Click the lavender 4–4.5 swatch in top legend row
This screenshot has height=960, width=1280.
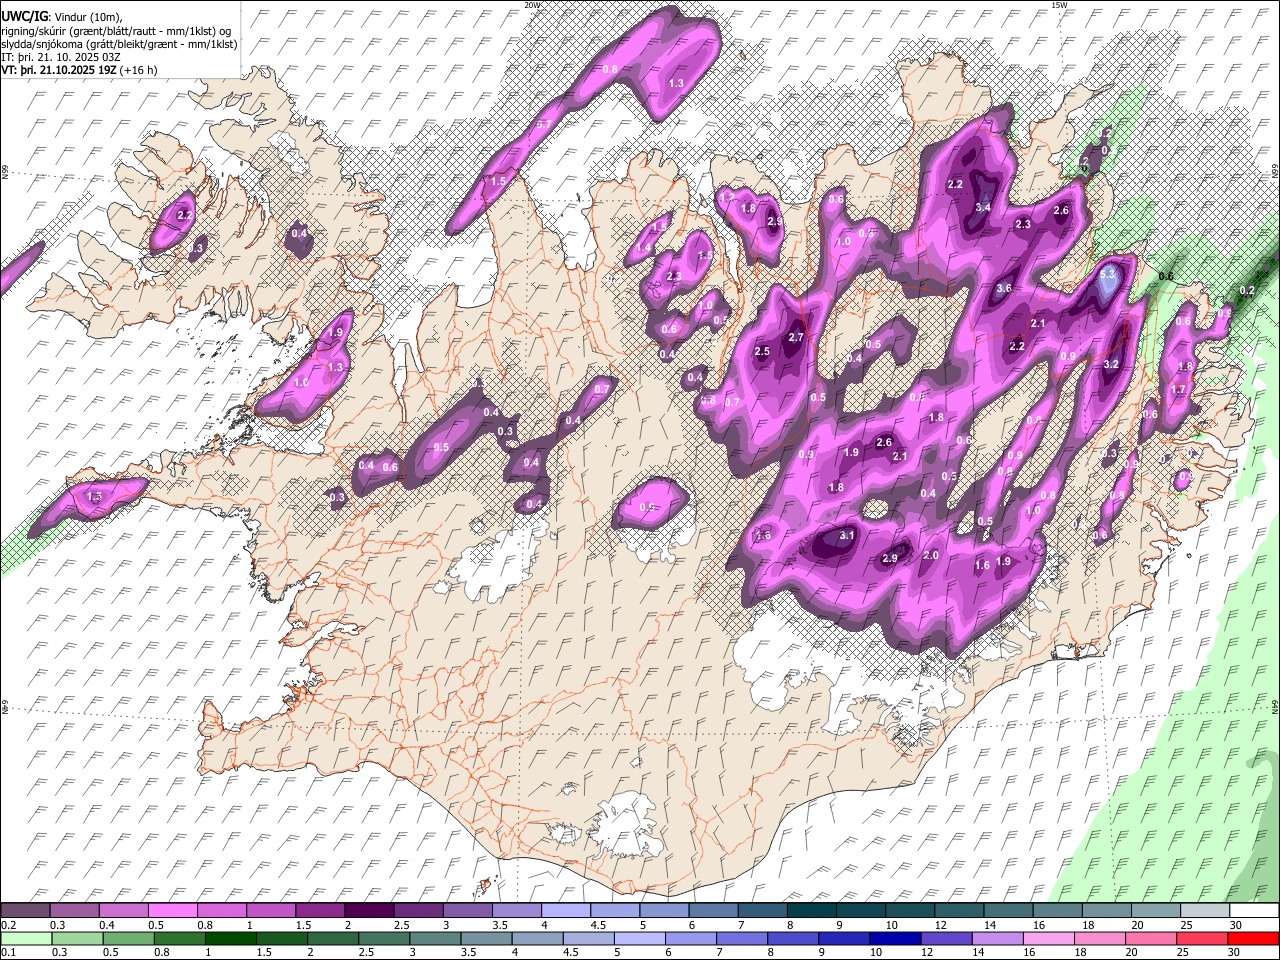[566, 911]
